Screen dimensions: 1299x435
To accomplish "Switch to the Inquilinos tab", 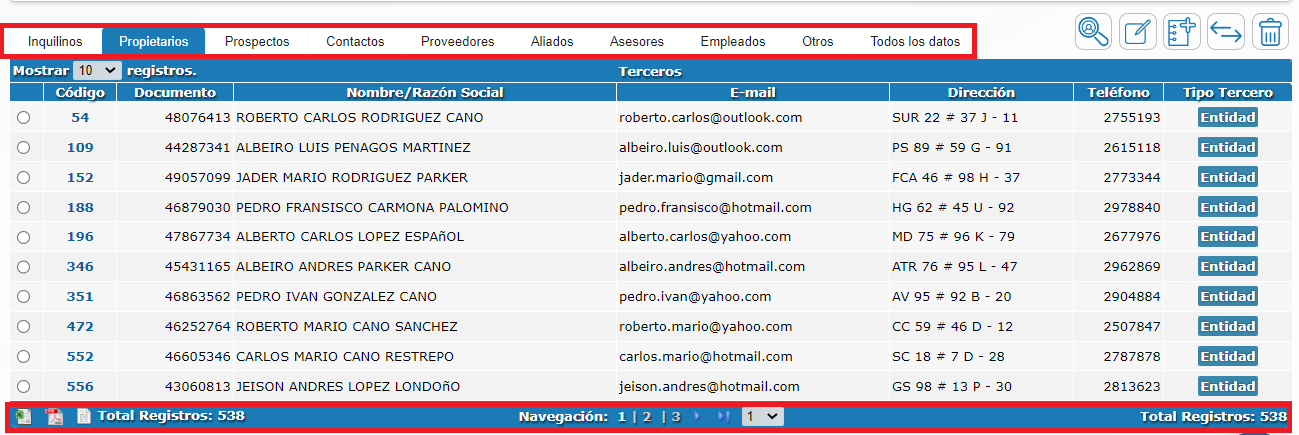I will [55, 42].
